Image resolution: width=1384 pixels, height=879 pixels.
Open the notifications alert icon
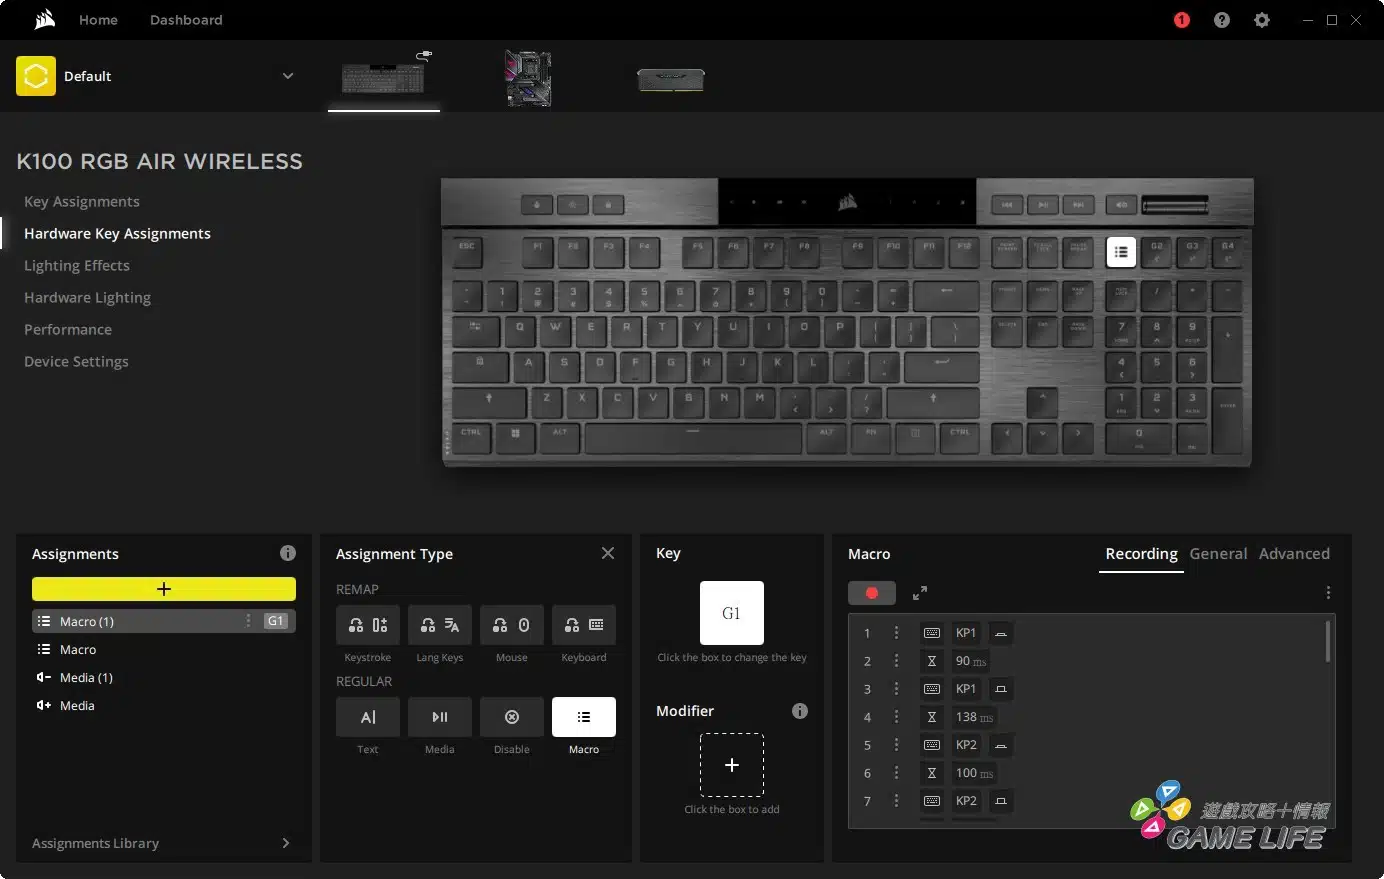pyautogui.click(x=1182, y=20)
